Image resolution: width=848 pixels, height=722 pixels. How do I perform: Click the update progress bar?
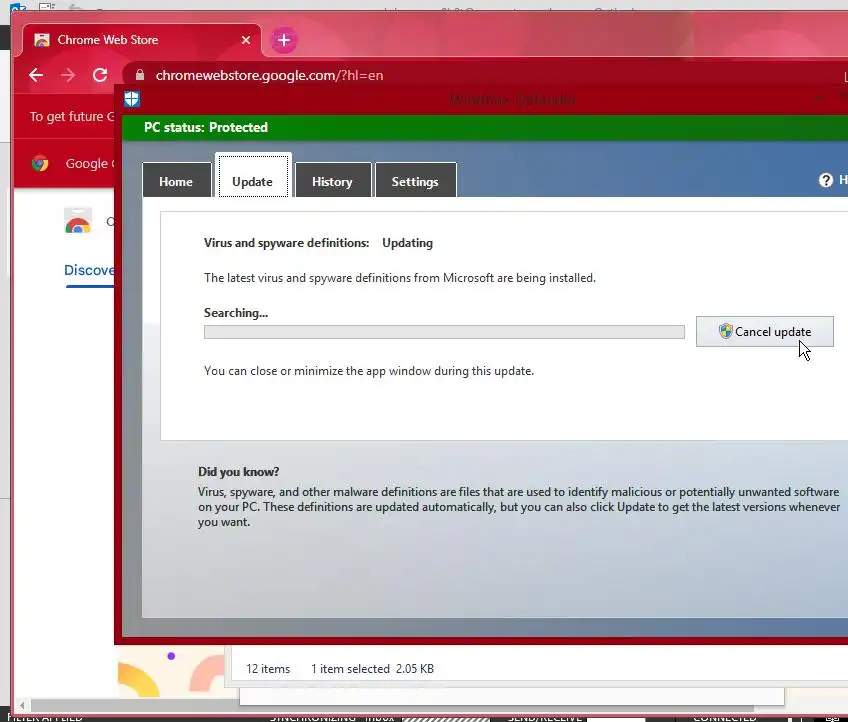pos(444,332)
